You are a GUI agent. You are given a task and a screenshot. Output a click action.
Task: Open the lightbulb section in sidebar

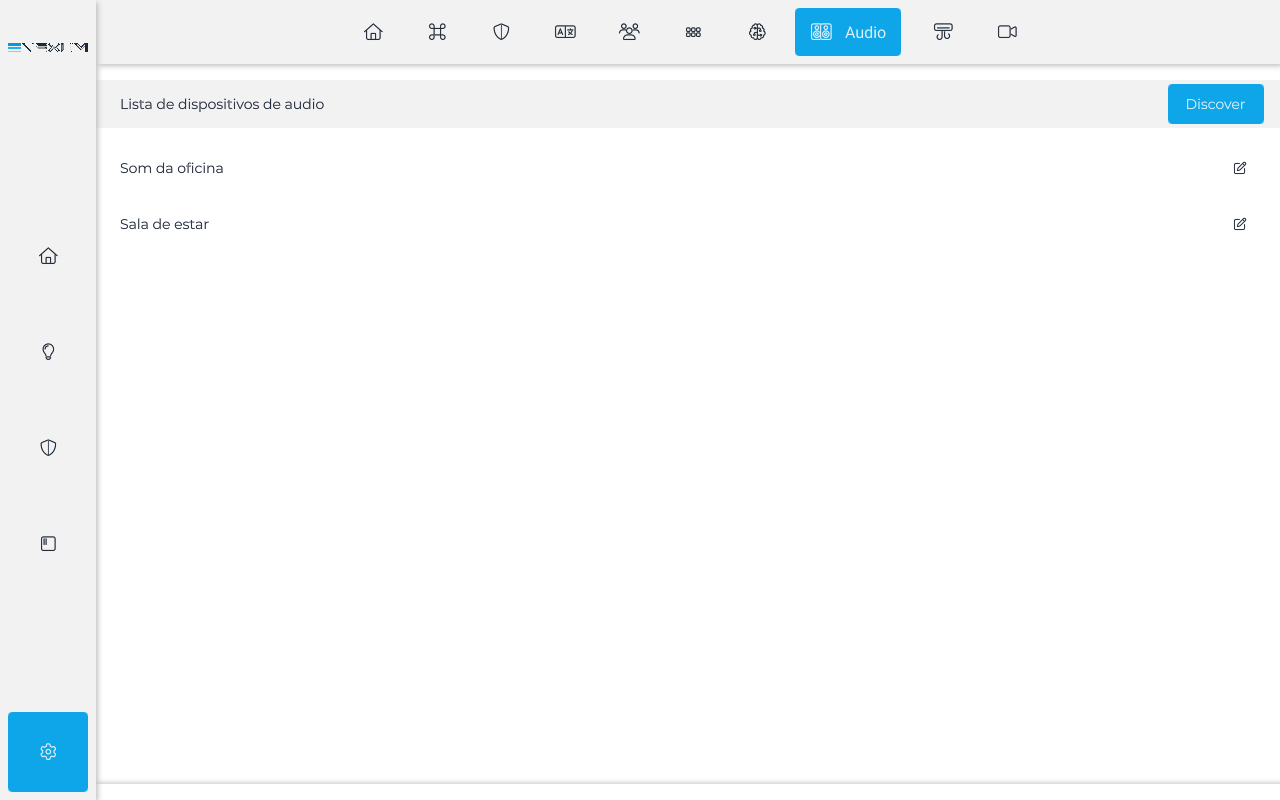pyautogui.click(x=48, y=352)
